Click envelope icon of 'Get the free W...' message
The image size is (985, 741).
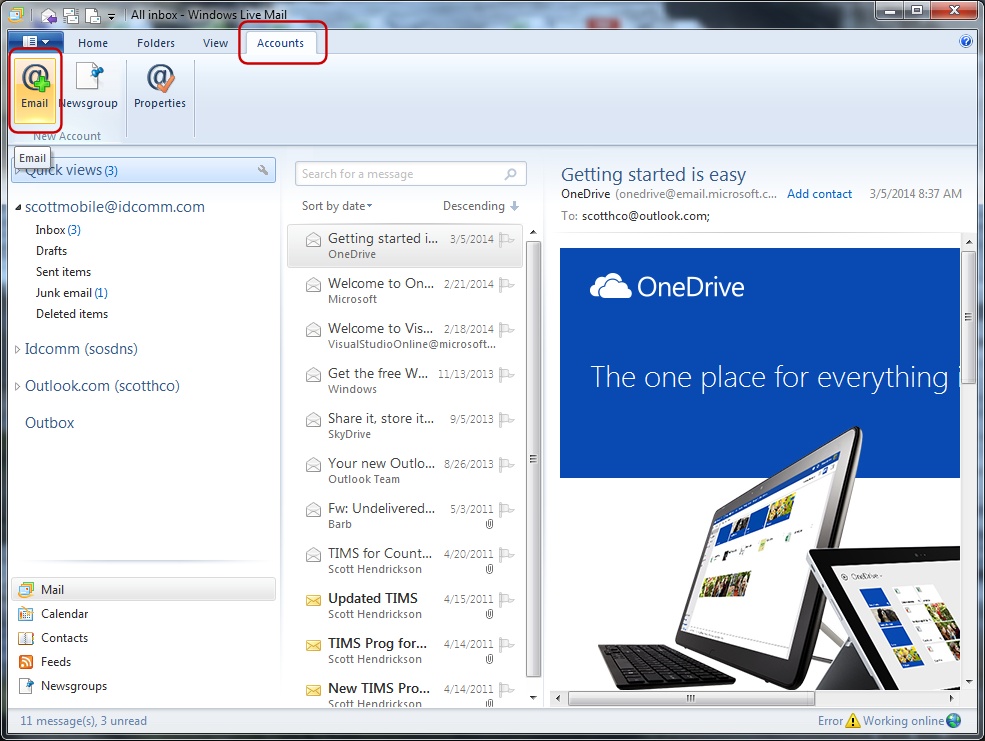(313, 374)
